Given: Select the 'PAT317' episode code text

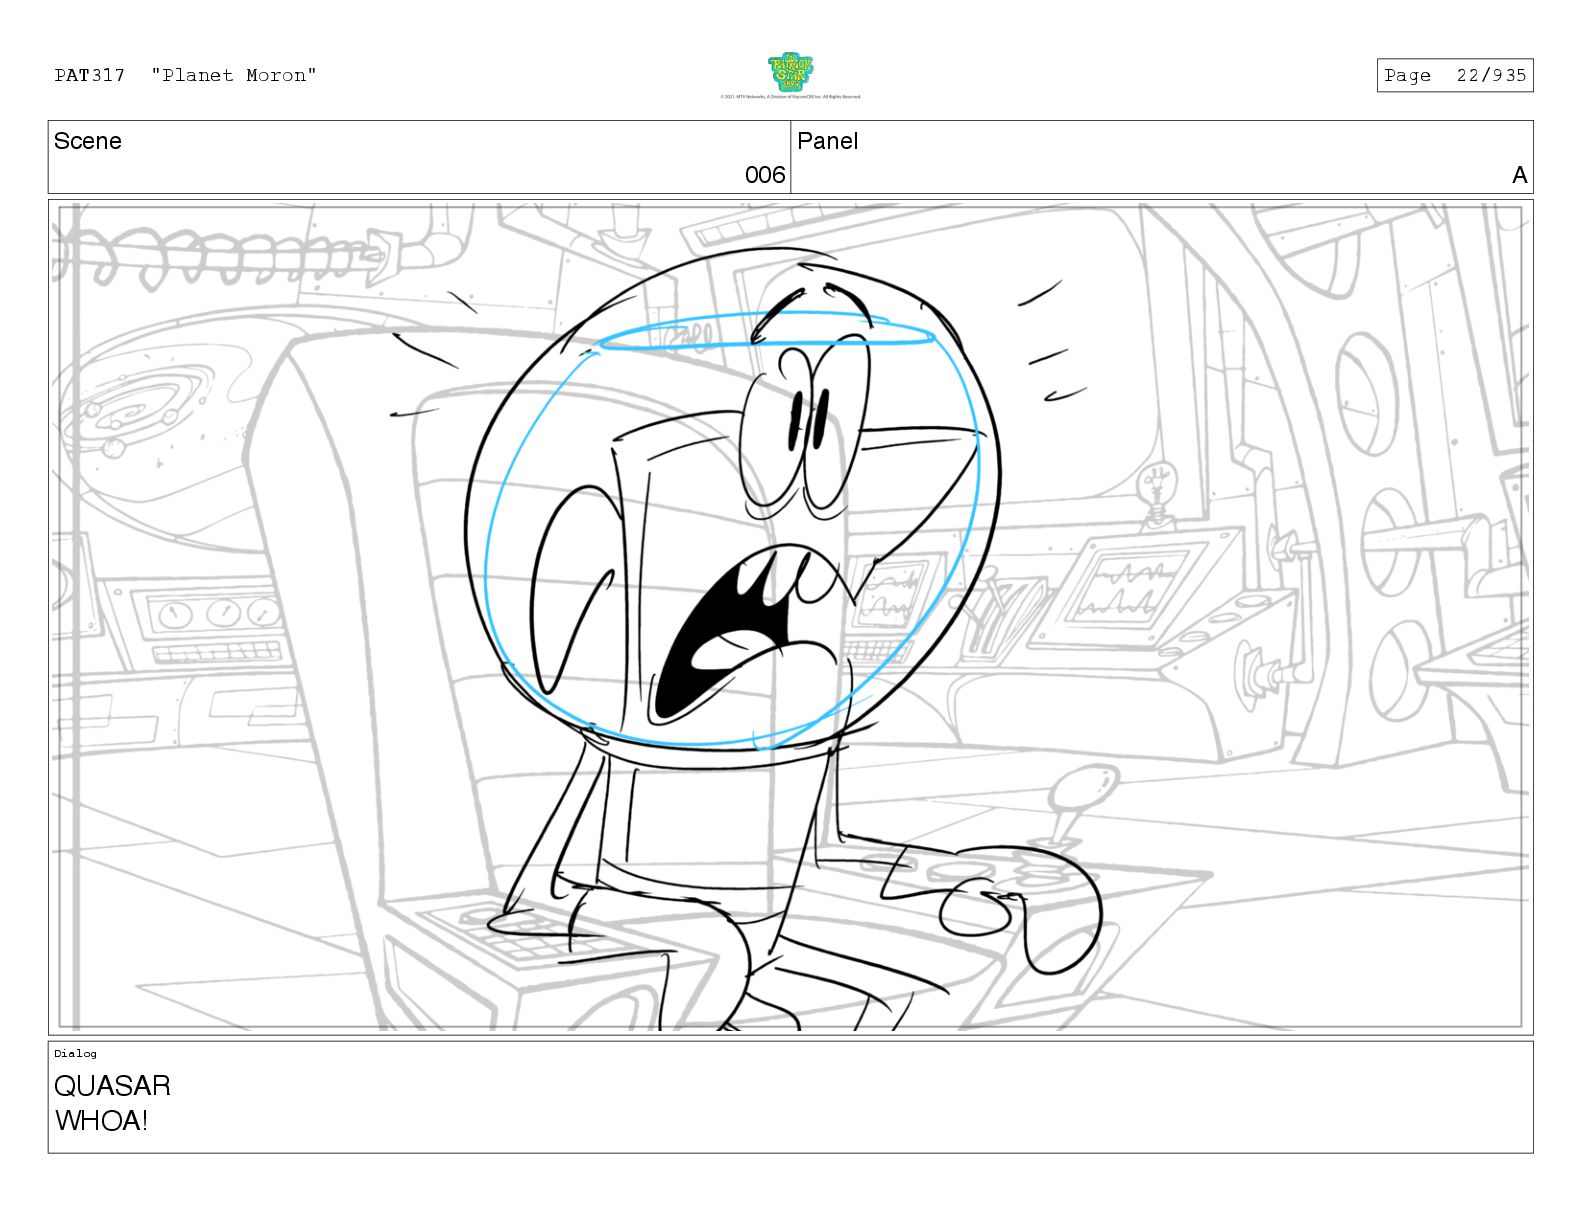Looking at the screenshot, I should (x=90, y=75).
